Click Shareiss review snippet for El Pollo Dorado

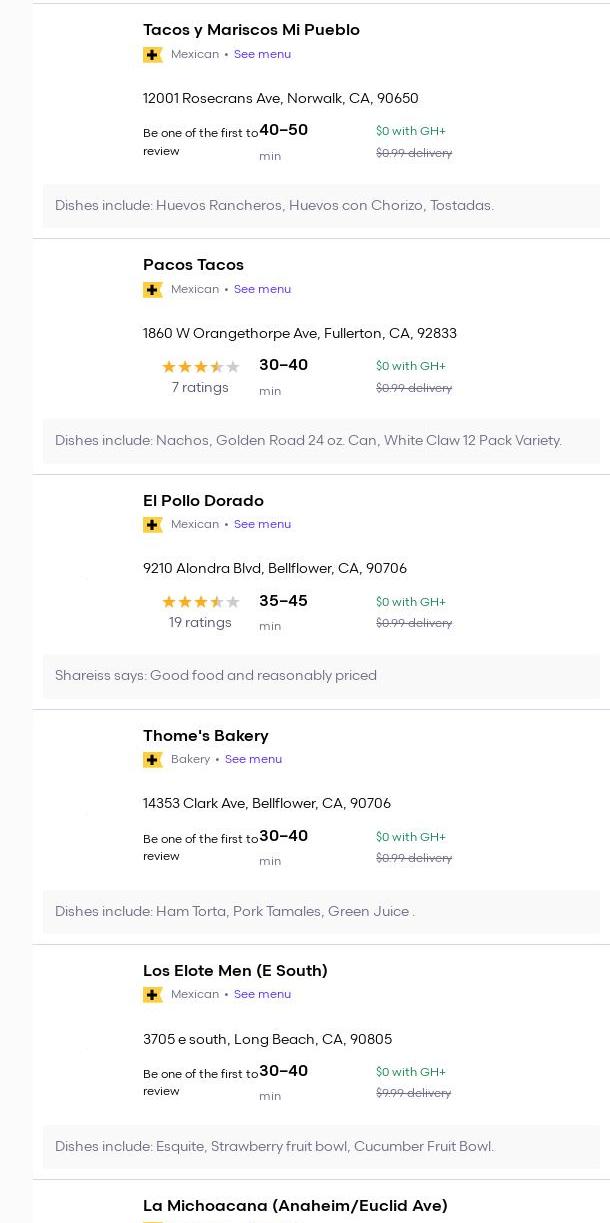pyautogui.click(x=216, y=676)
